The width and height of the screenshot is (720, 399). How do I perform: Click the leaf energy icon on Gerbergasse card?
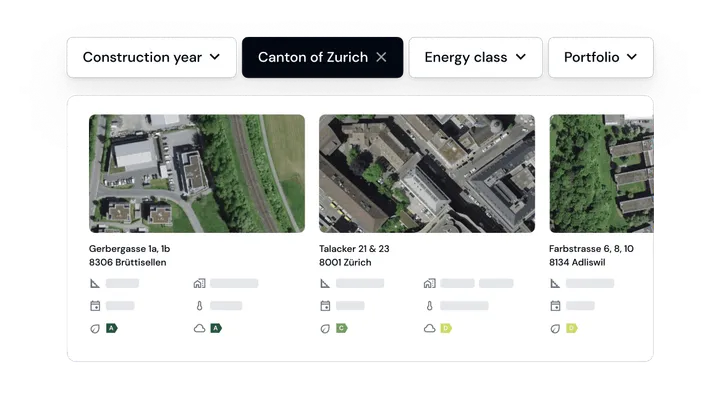pos(95,328)
